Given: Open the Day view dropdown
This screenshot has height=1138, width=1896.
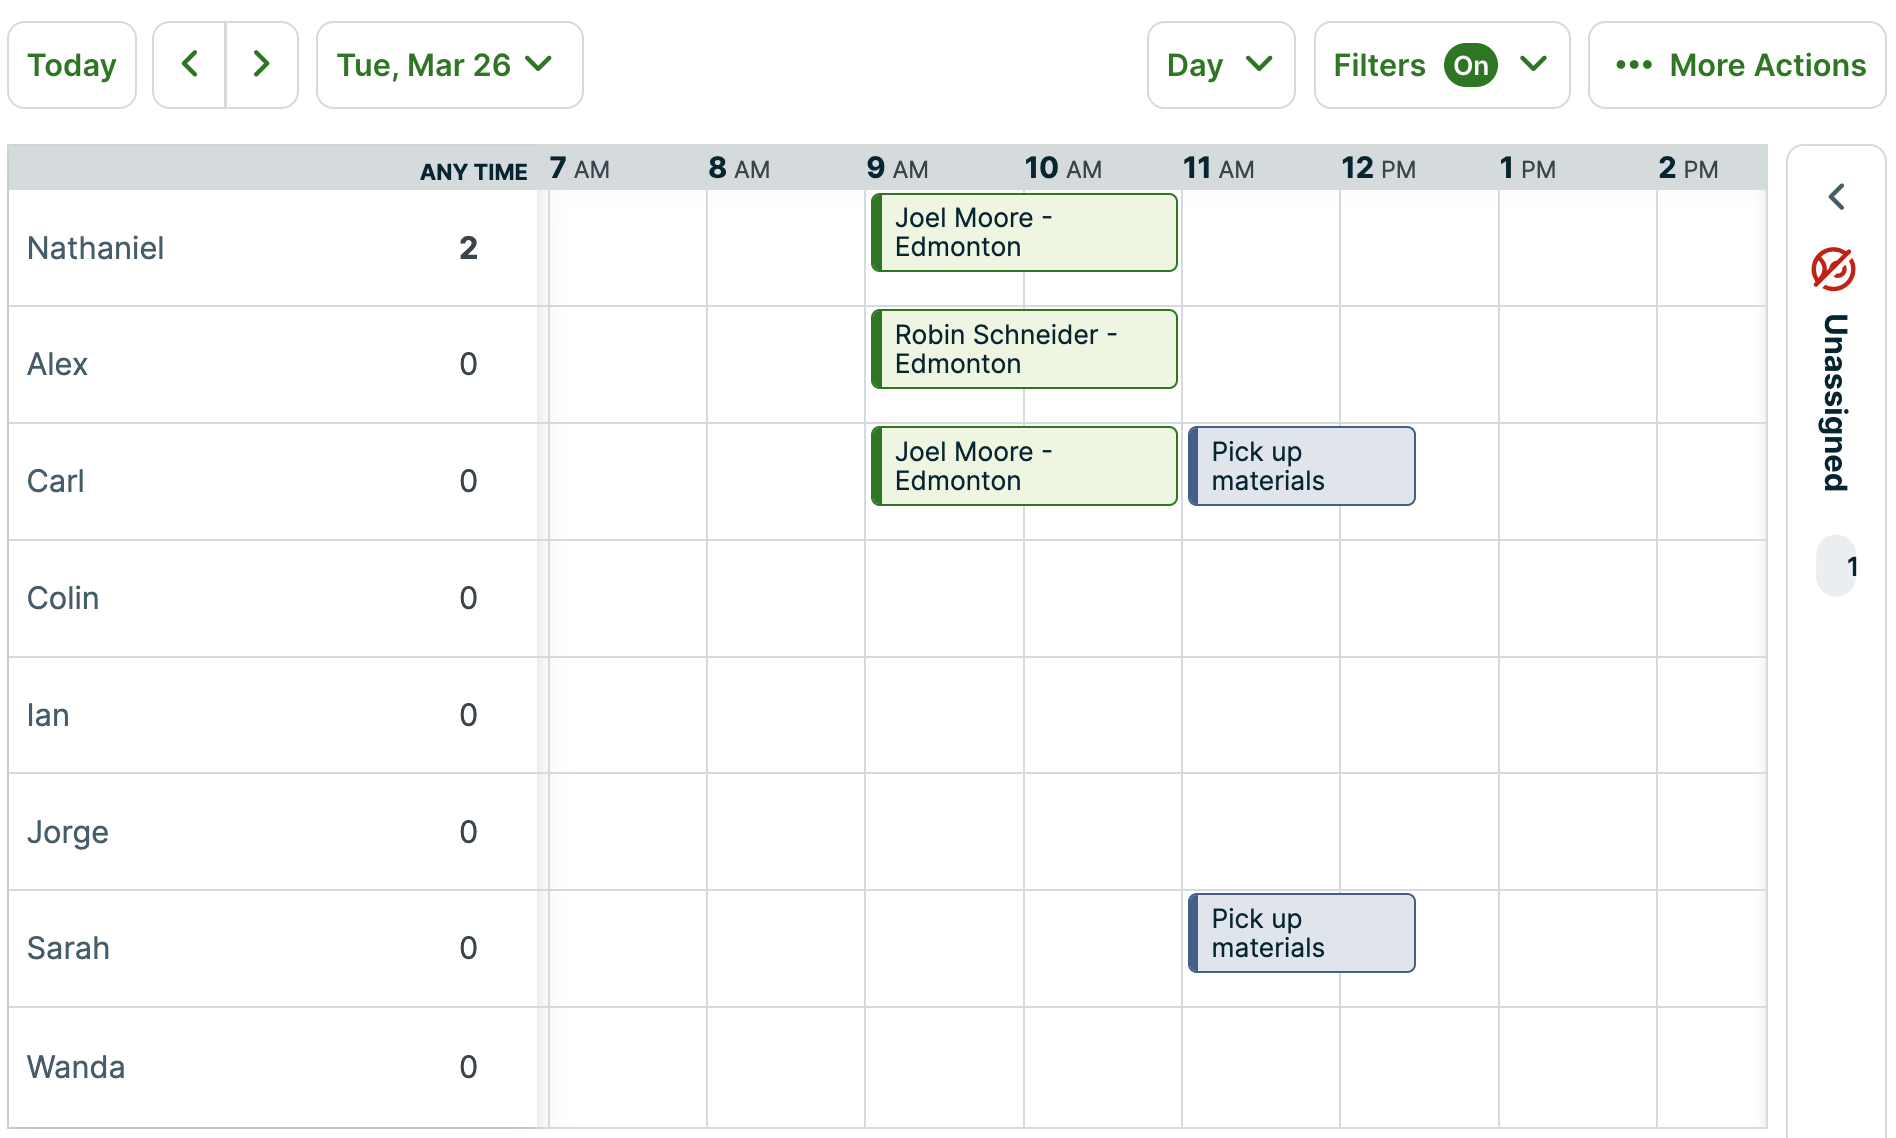Looking at the screenshot, I should tap(1221, 65).
